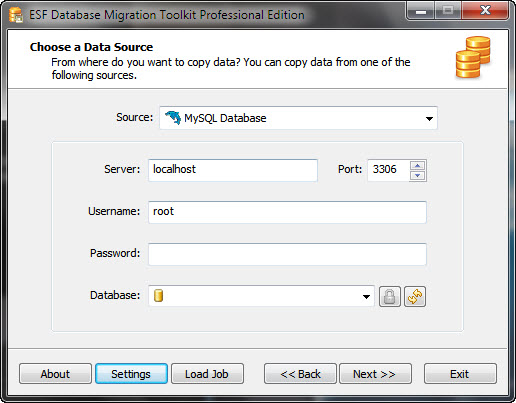Viewport: 516px width, 403px height.
Task: Click the app icon in title bar
Action: tap(15, 15)
